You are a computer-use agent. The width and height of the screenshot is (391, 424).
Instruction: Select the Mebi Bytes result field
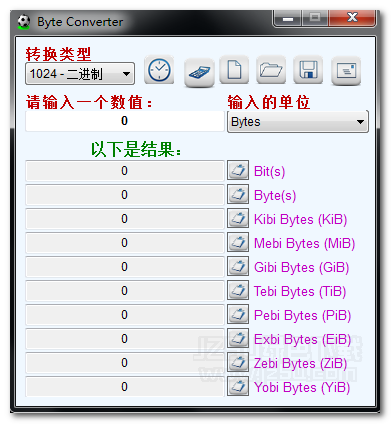click(x=125, y=243)
